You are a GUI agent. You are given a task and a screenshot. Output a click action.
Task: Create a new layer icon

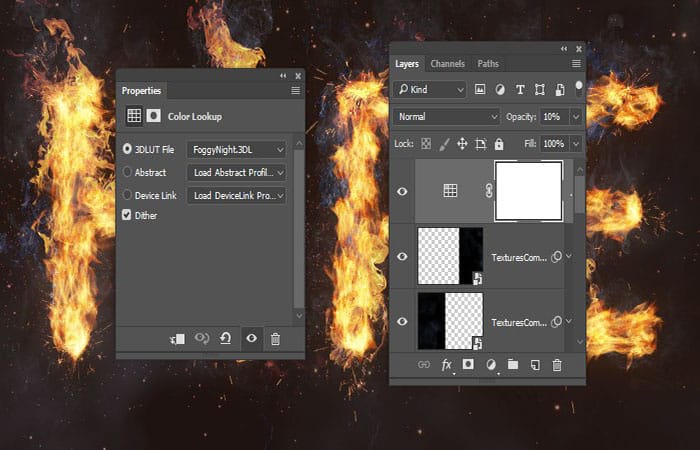click(535, 365)
